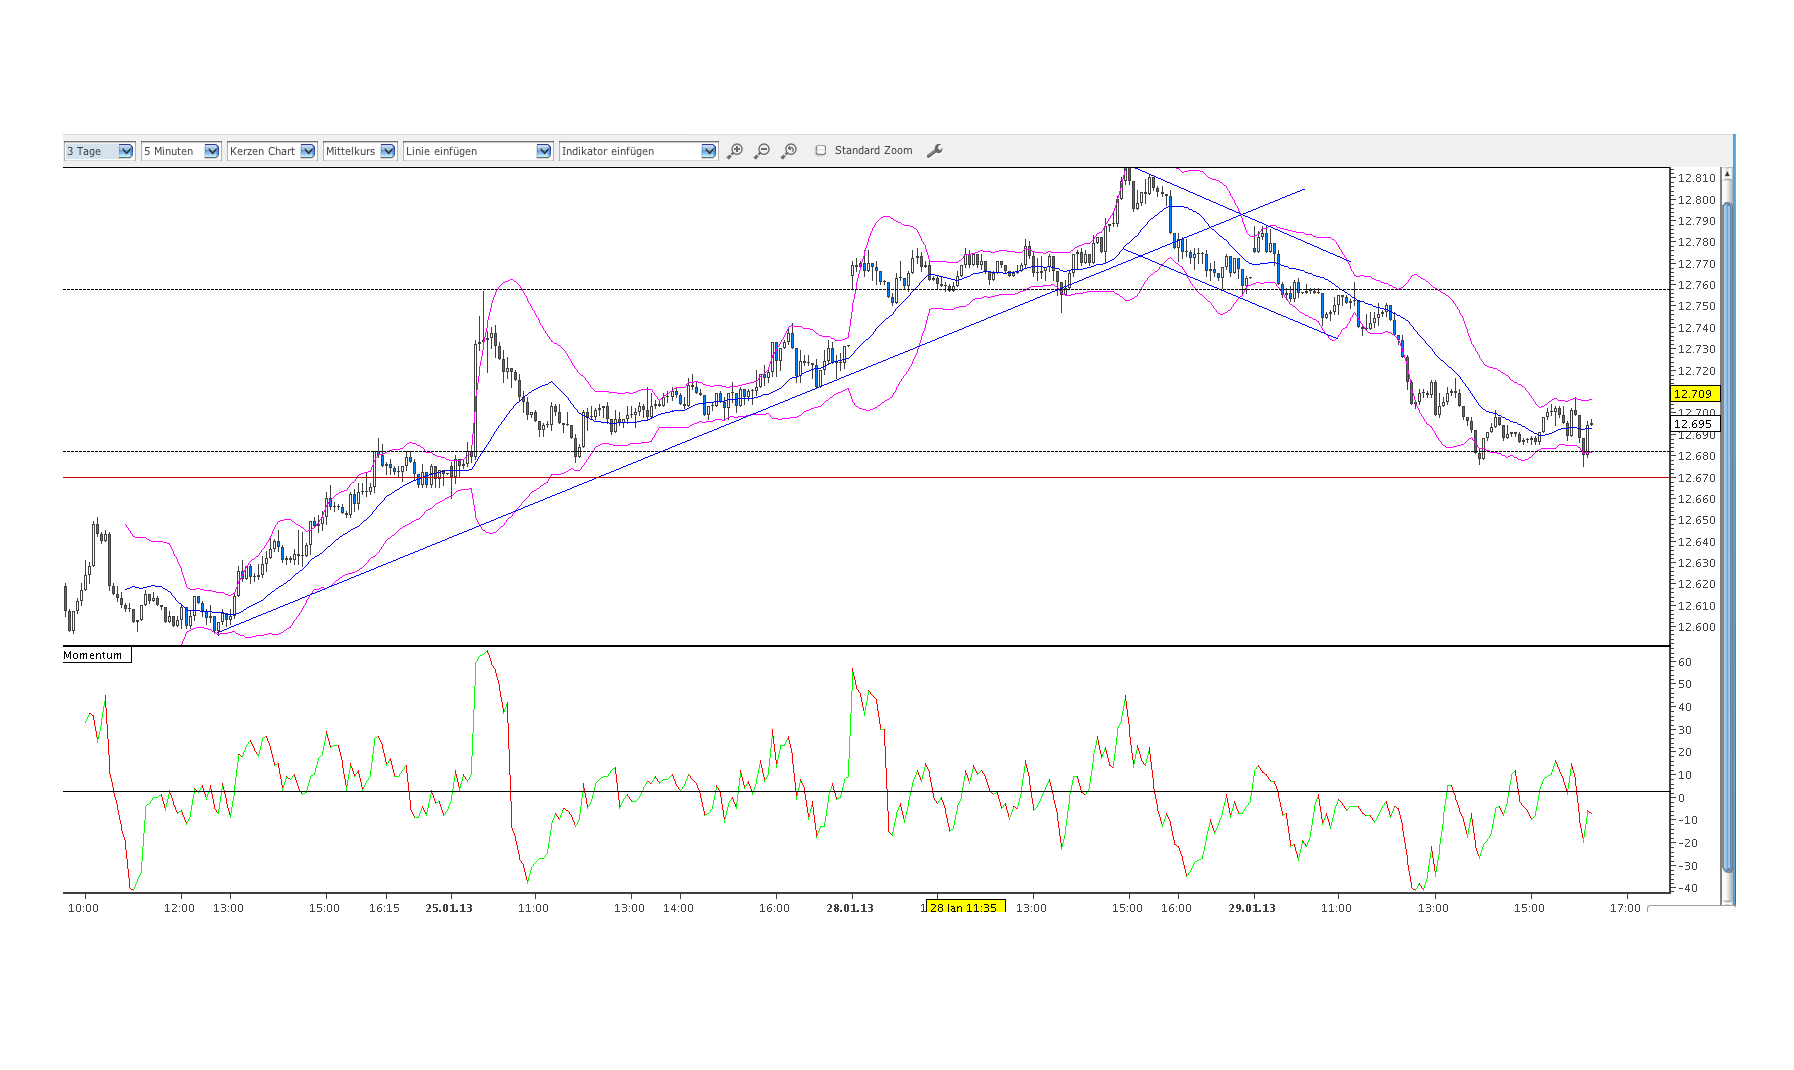Viewport: 1794px width, 1070px height.
Task: Click the 12.695 price label on the axis
Action: tap(1693, 423)
